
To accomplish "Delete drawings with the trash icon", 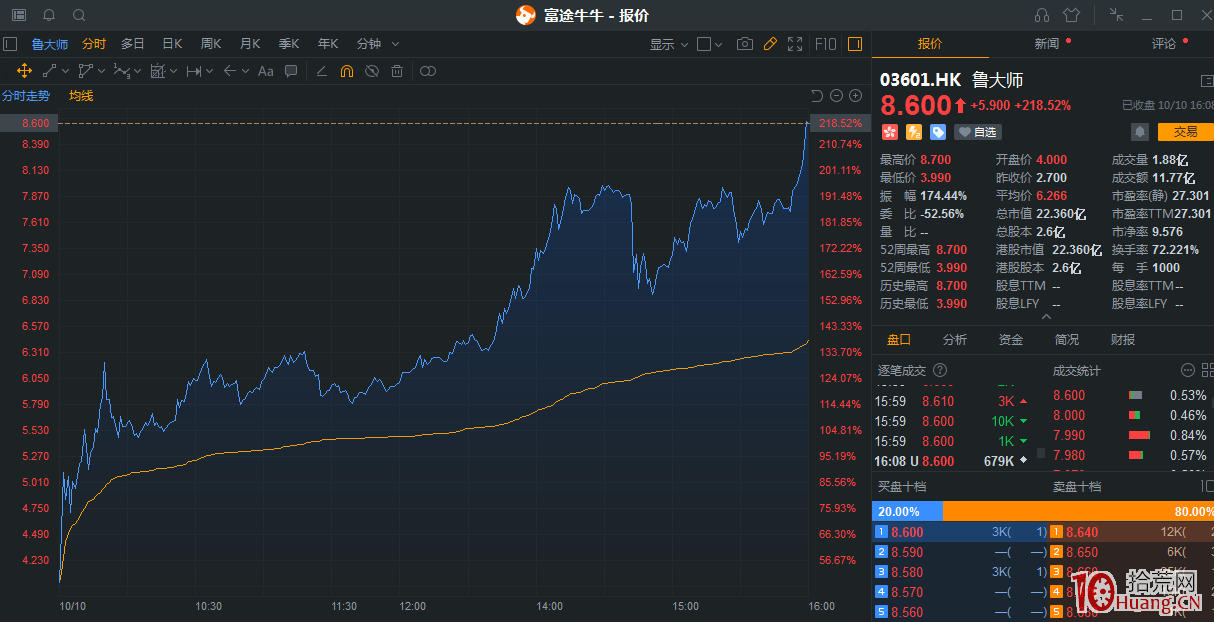I will (x=397, y=71).
